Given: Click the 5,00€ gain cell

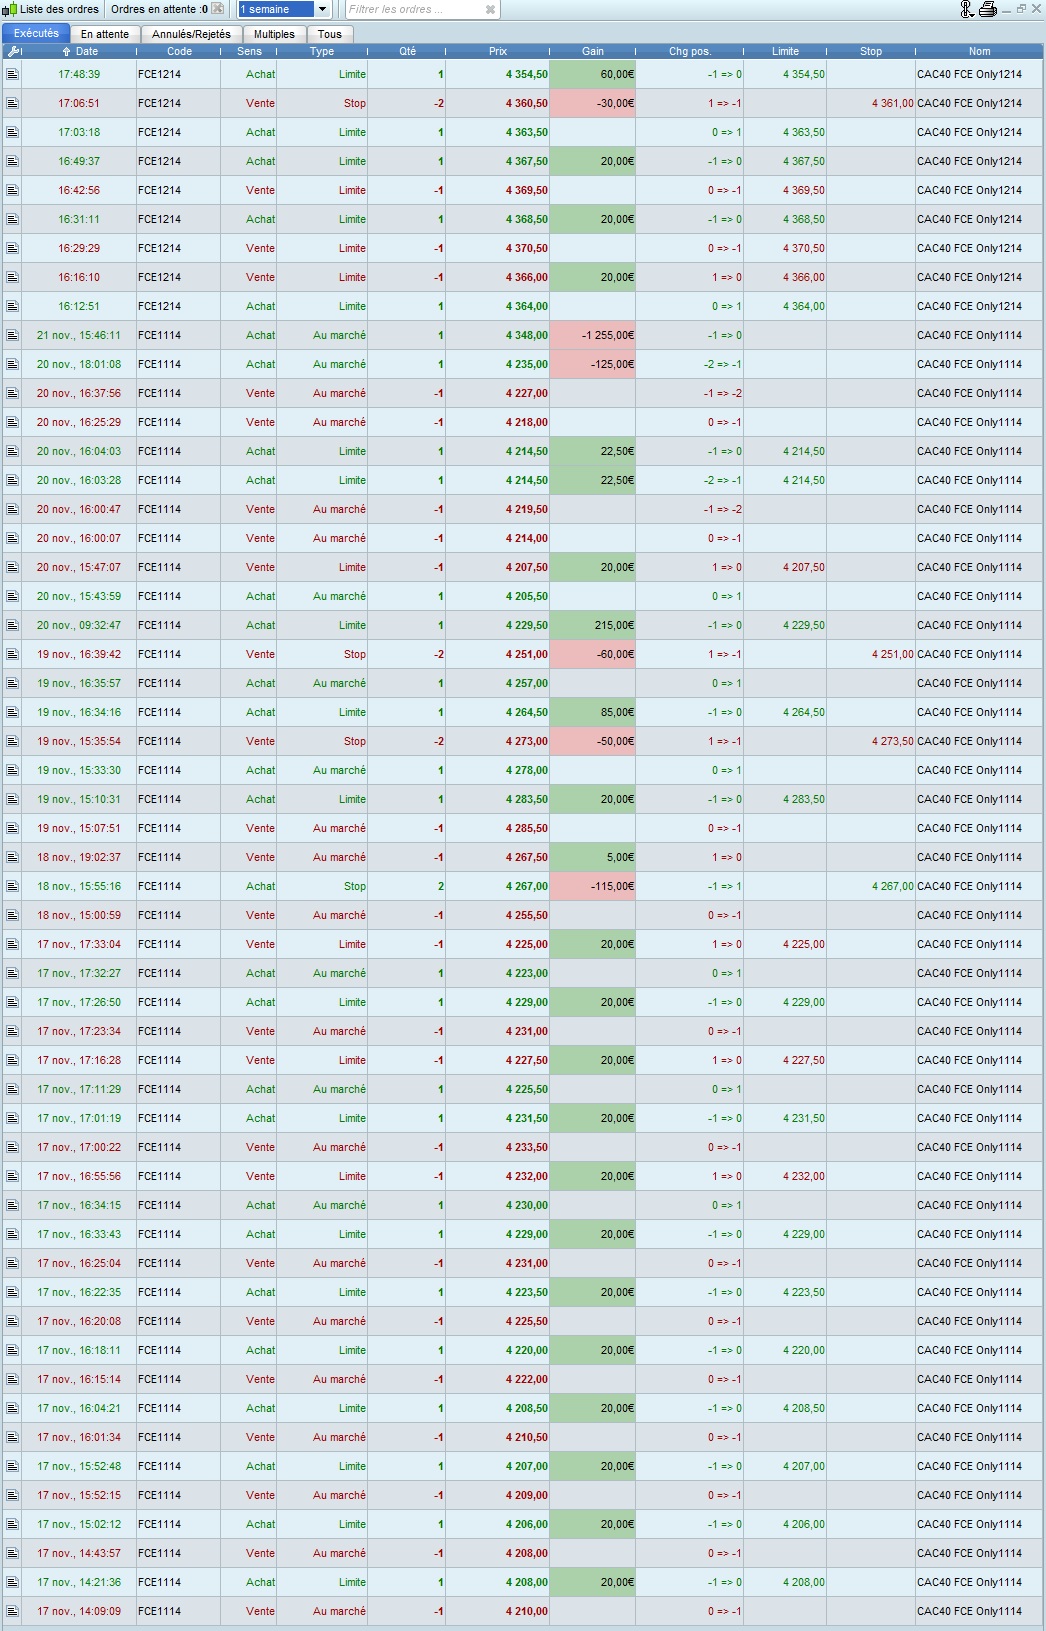Looking at the screenshot, I should tap(593, 857).
